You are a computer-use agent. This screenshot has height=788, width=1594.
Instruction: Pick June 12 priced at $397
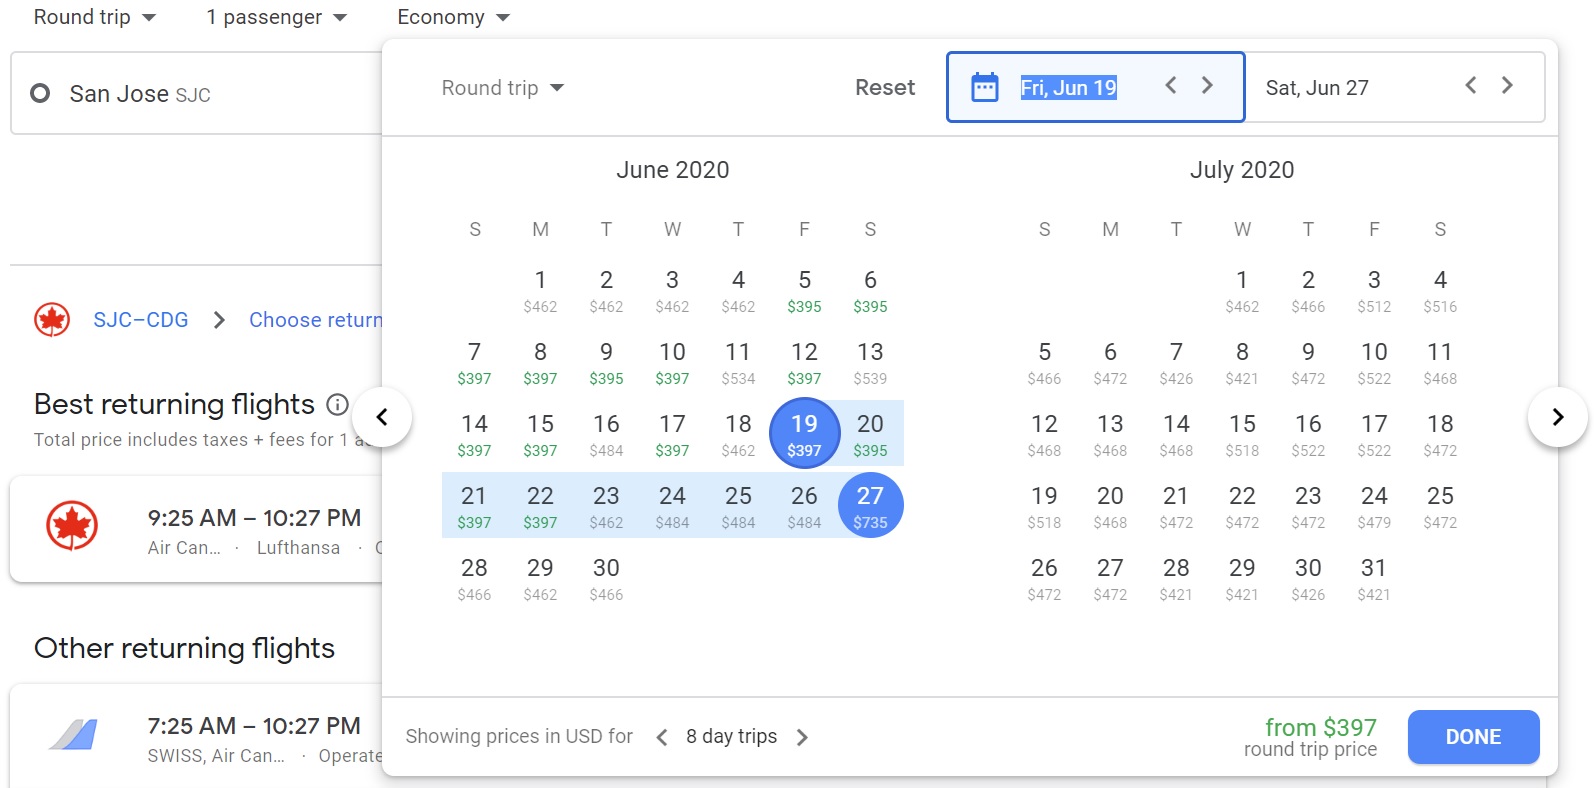pos(804,362)
